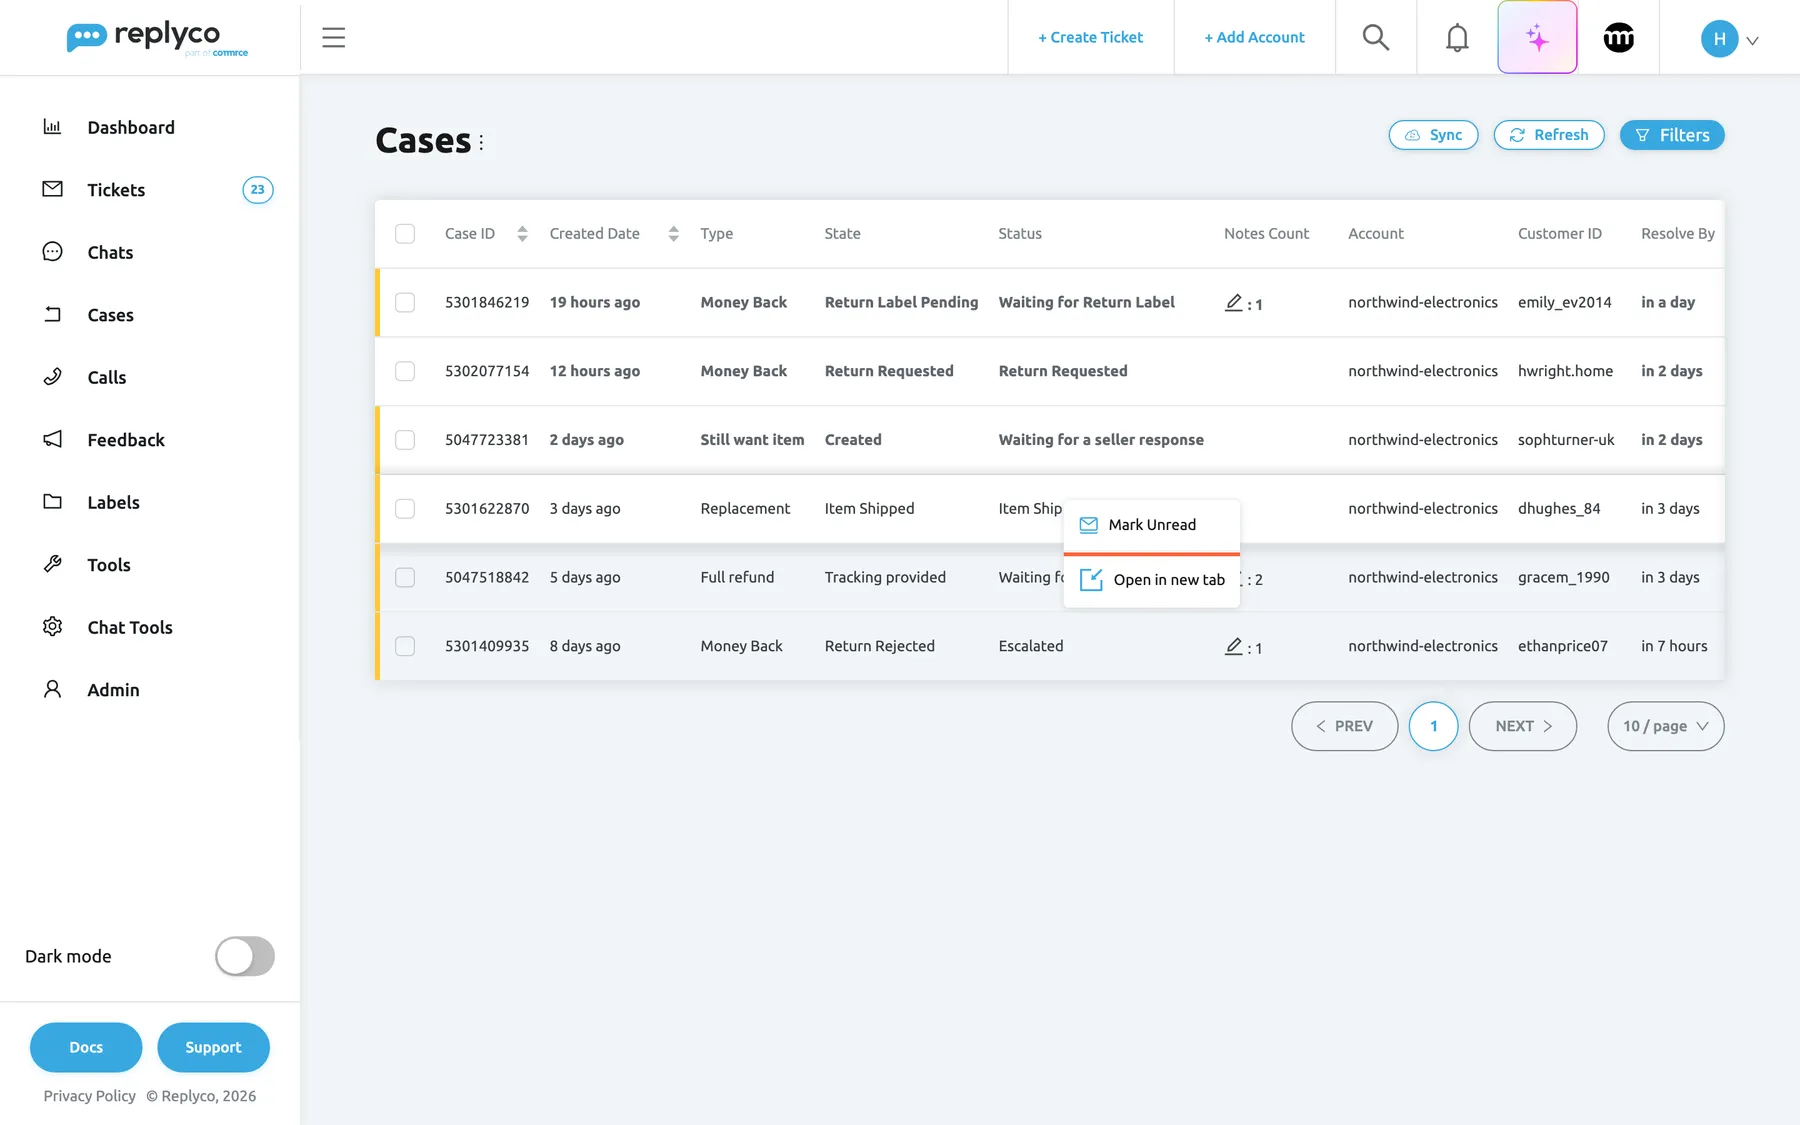Image resolution: width=1800 pixels, height=1125 pixels.
Task: Click the Dashboard chart icon in sidebar
Action: pos(52,127)
